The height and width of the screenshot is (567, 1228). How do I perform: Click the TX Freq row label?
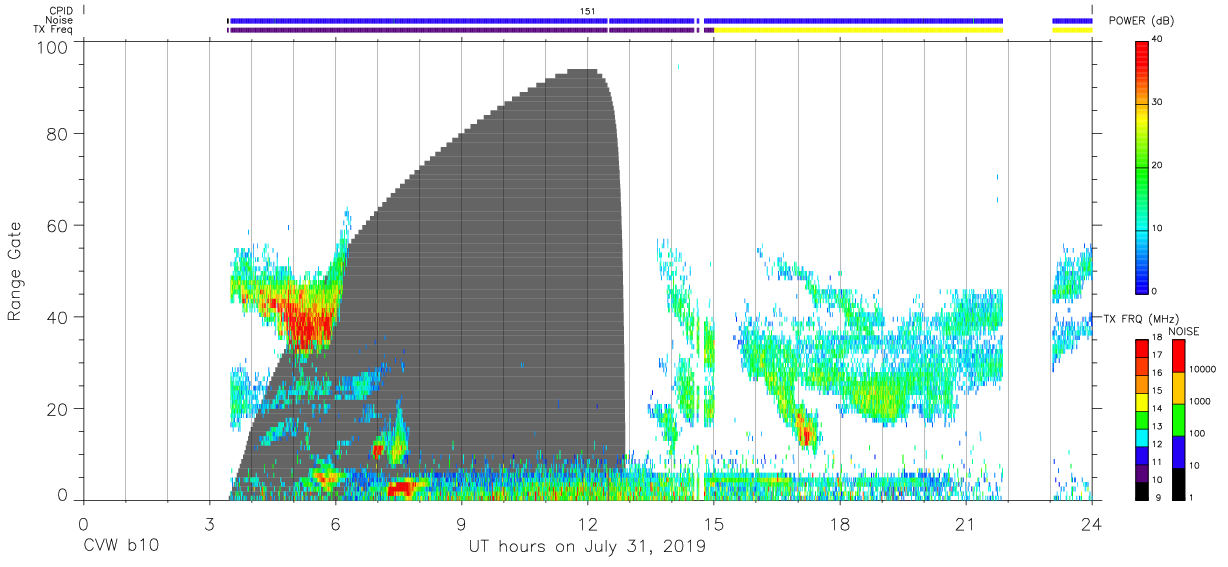(x=53, y=30)
